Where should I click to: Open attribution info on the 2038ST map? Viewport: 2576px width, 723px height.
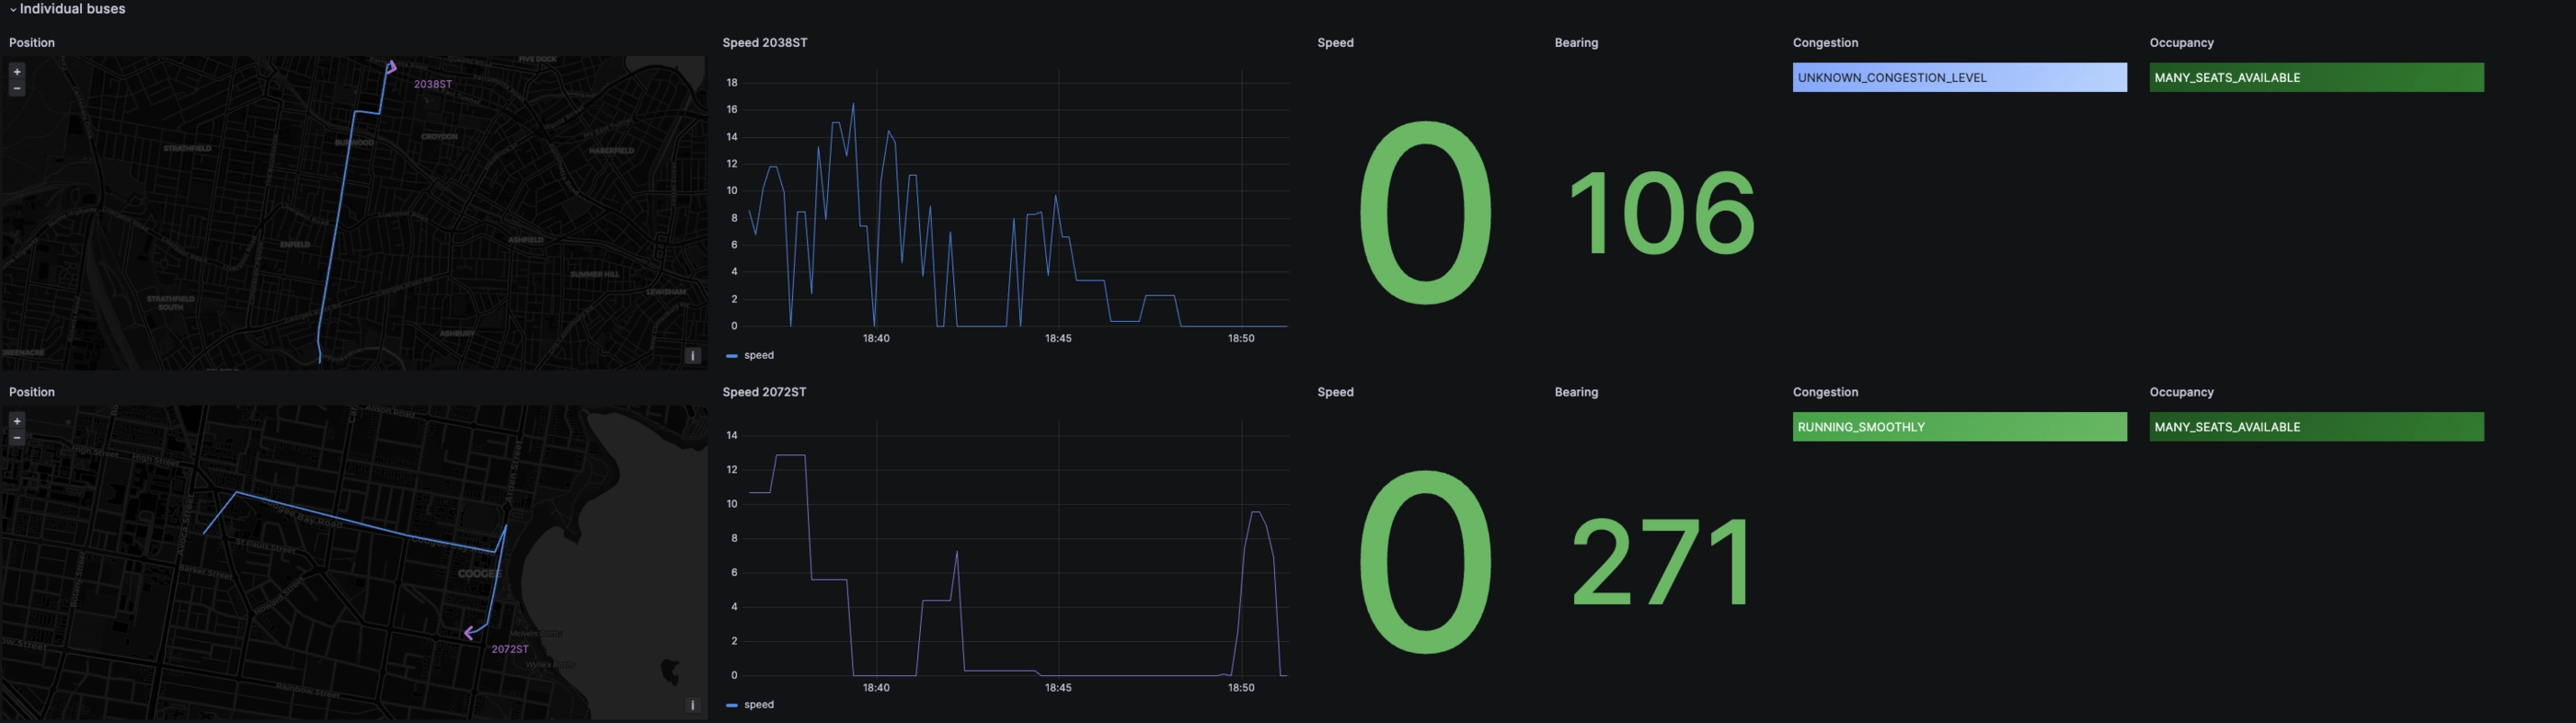(x=692, y=355)
